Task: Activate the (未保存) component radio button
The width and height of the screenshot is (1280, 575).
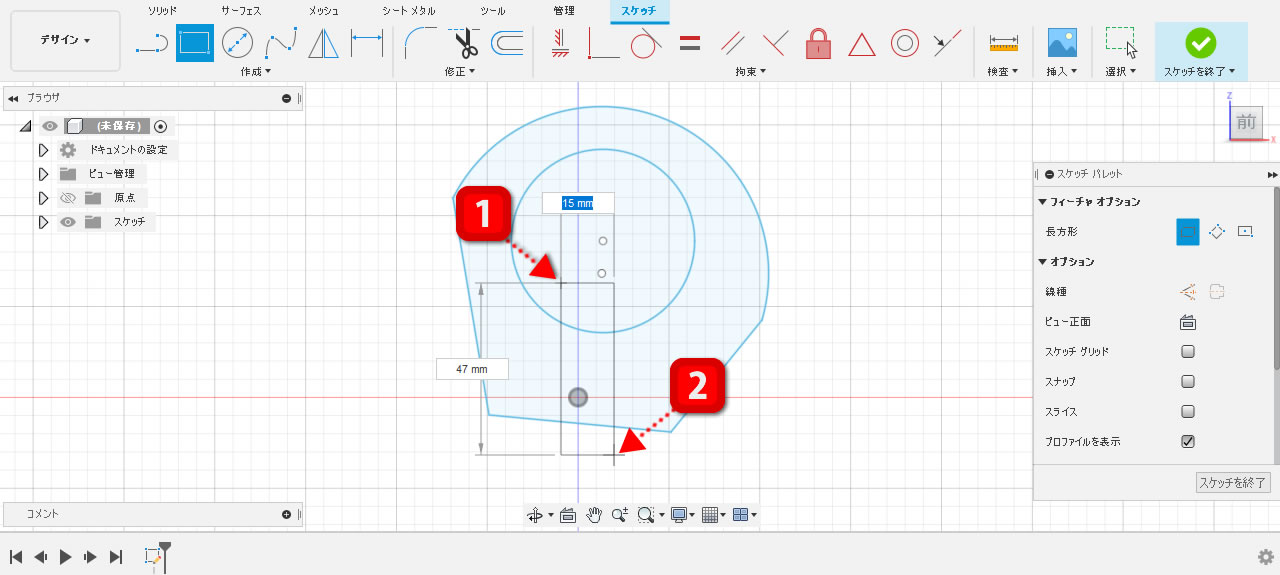Action: pyautogui.click(x=160, y=126)
